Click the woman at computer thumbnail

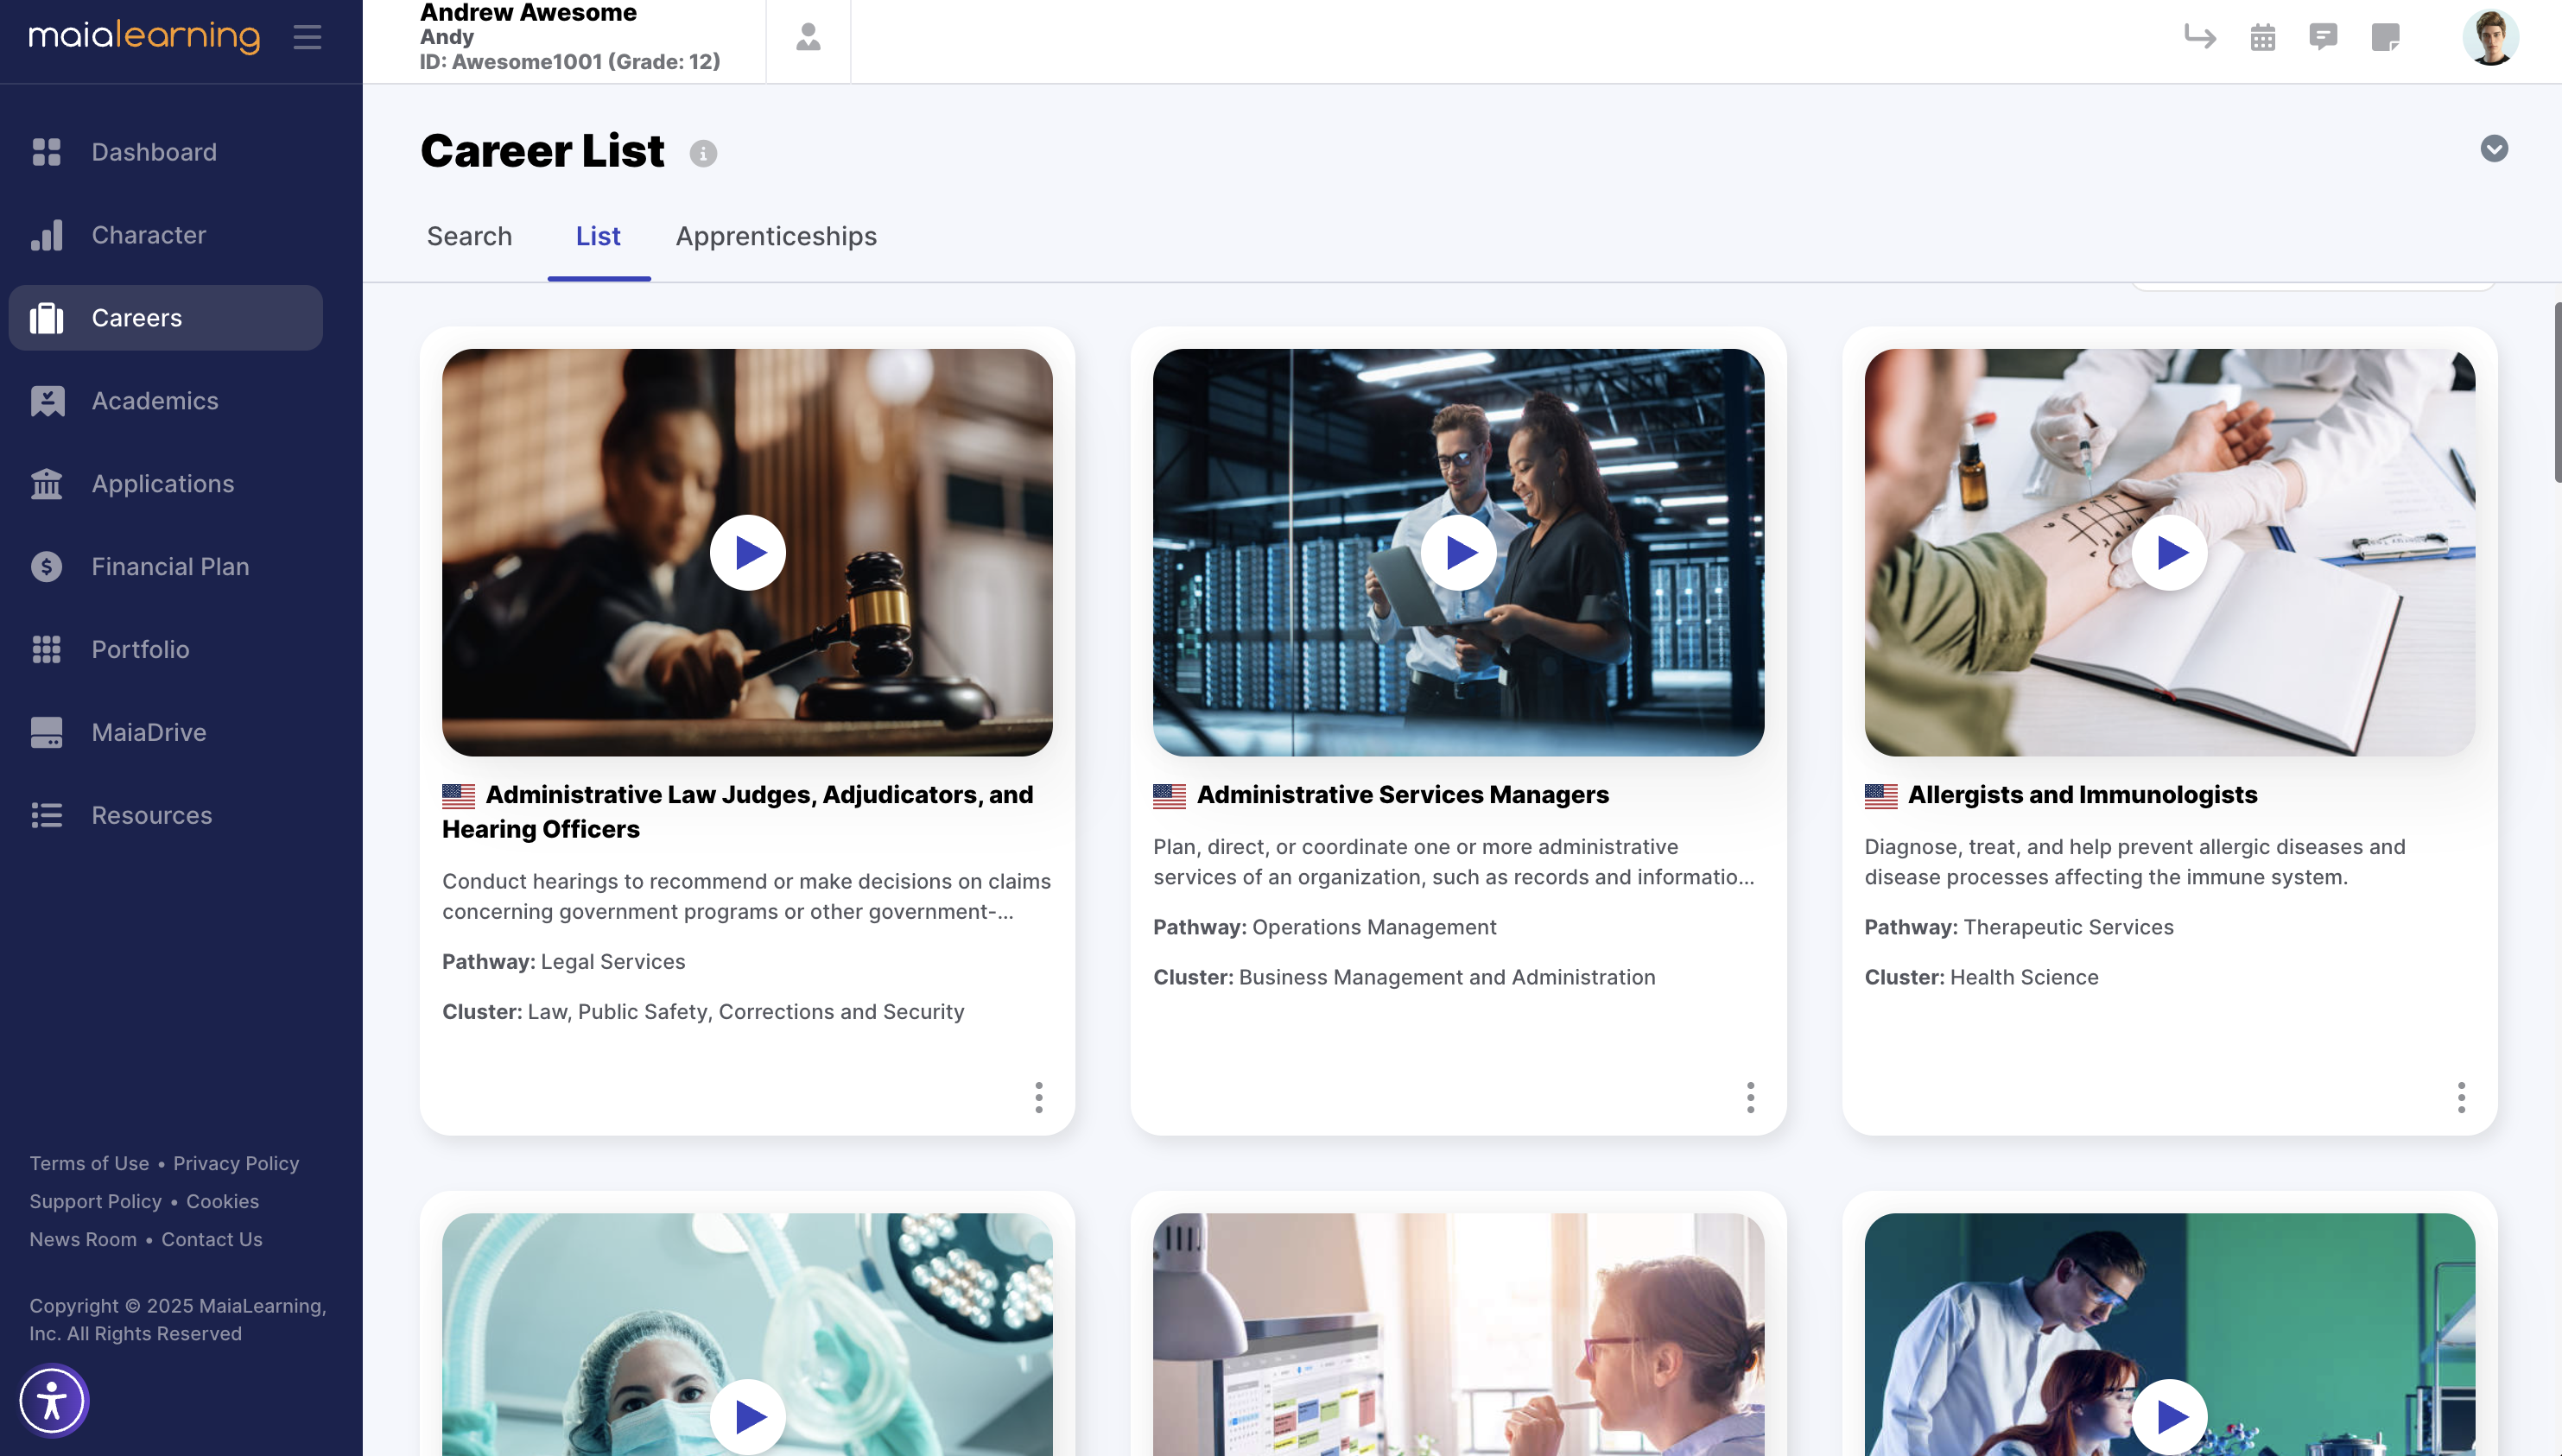pos(1458,1335)
